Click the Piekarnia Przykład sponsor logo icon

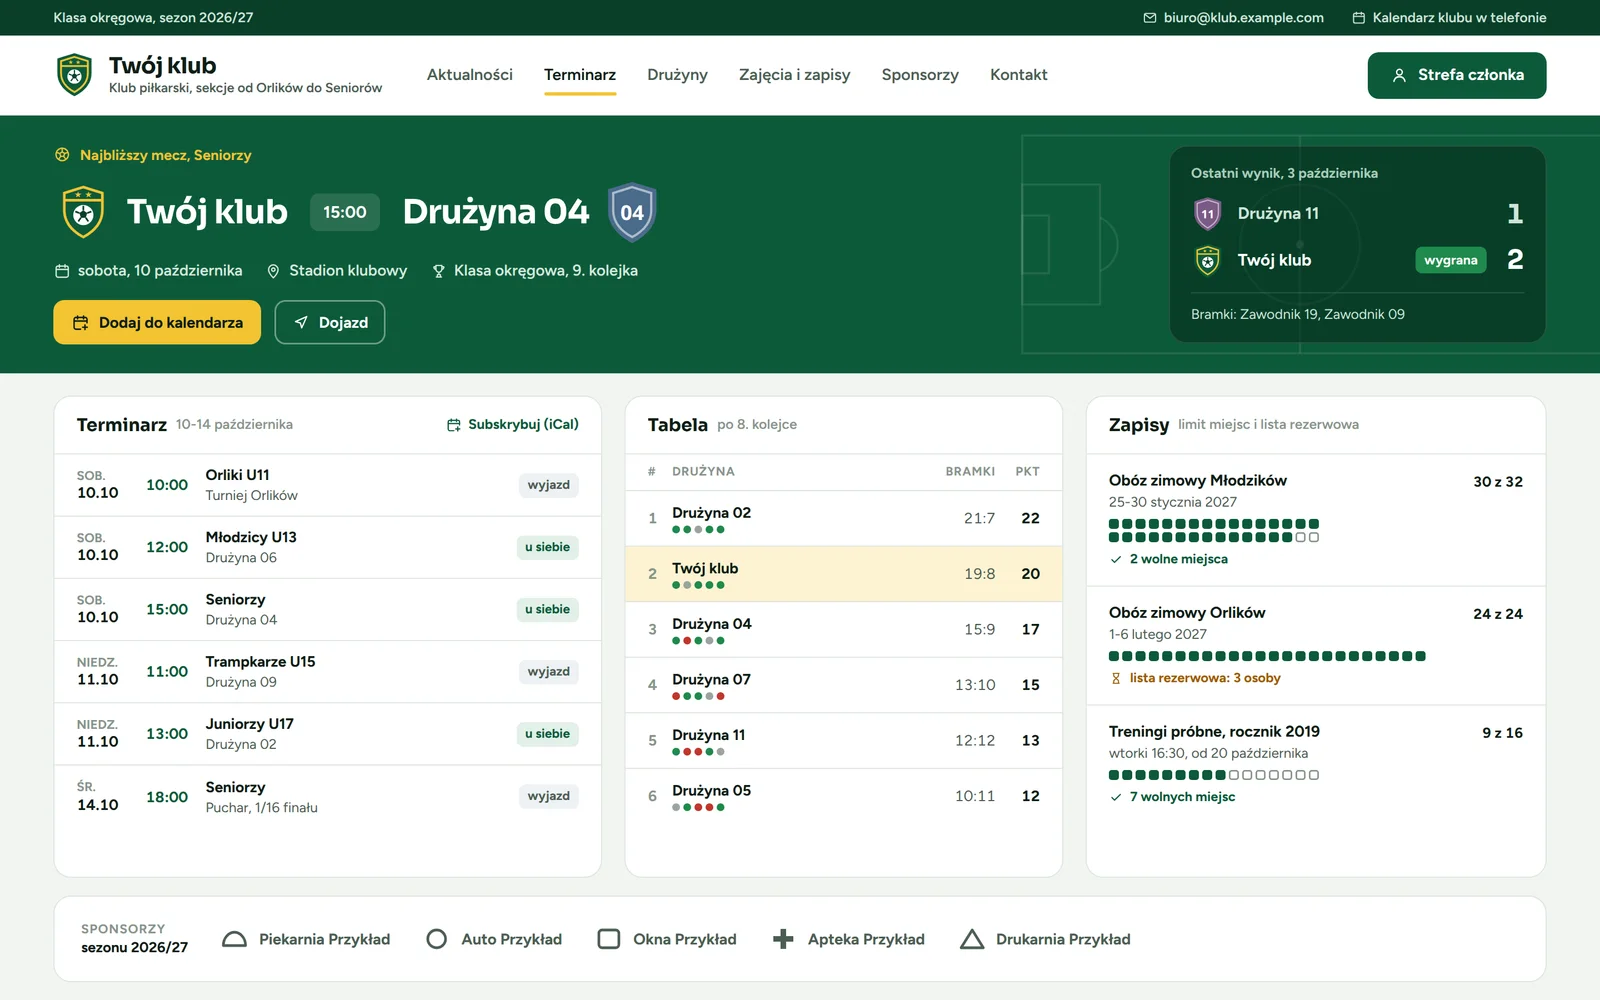pyautogui.click(x=234, y=939)
